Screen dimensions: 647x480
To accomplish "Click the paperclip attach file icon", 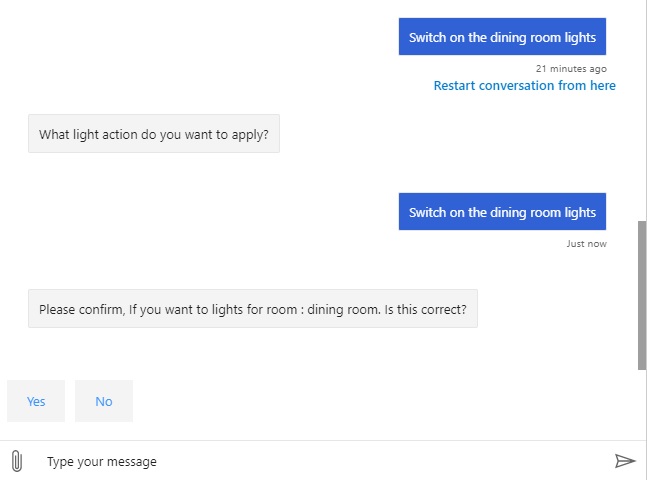I will [16, 461].
